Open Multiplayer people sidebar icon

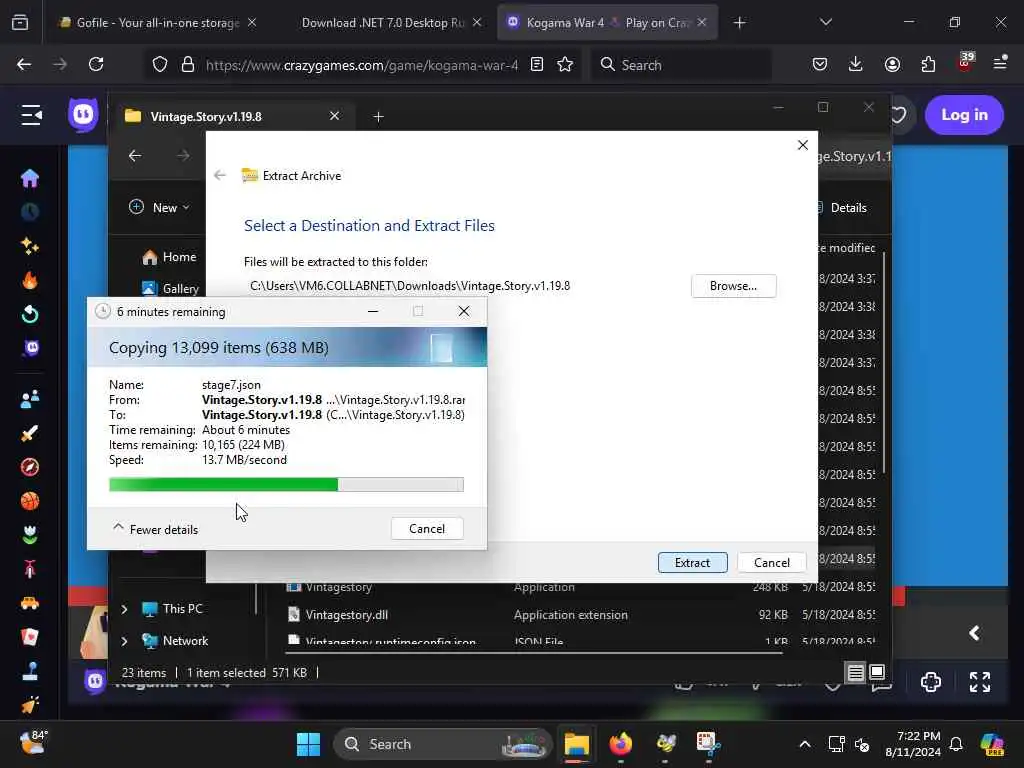(29, 399)
